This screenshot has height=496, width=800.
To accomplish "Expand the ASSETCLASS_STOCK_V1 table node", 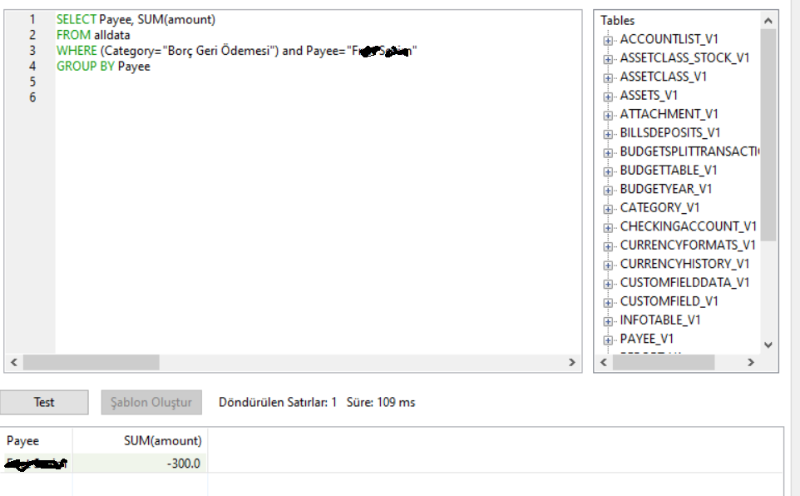I will tap(608, 59).
